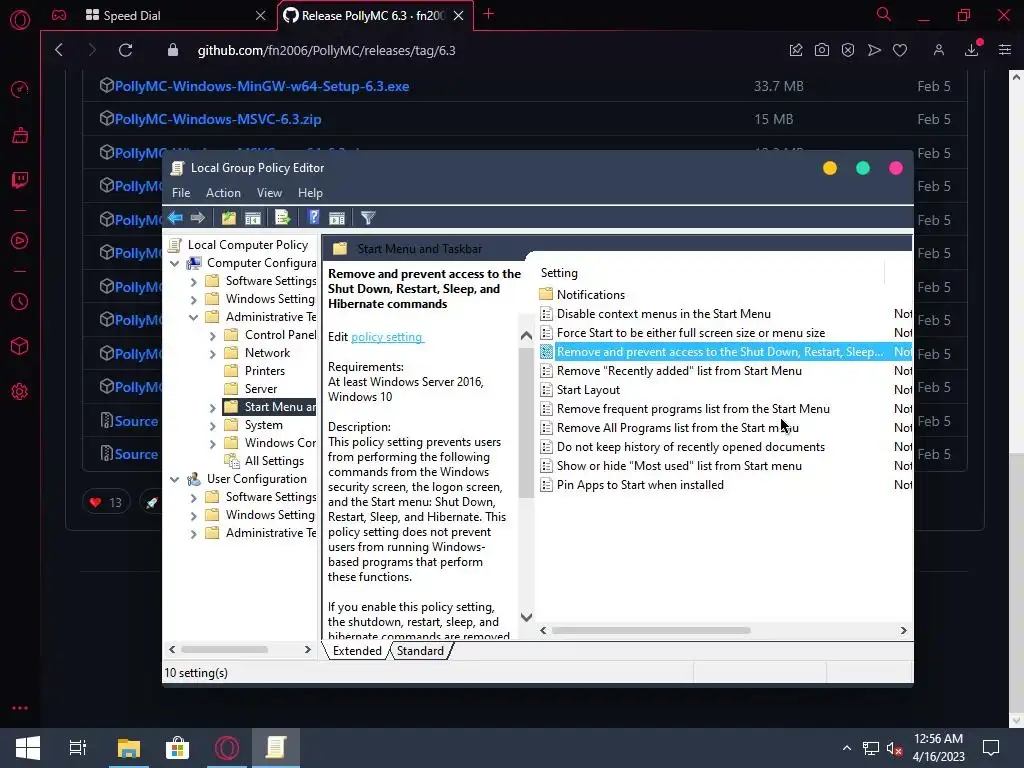Open the Action menu
Viewport: 1024px width, 768px height.
(223, 193)
